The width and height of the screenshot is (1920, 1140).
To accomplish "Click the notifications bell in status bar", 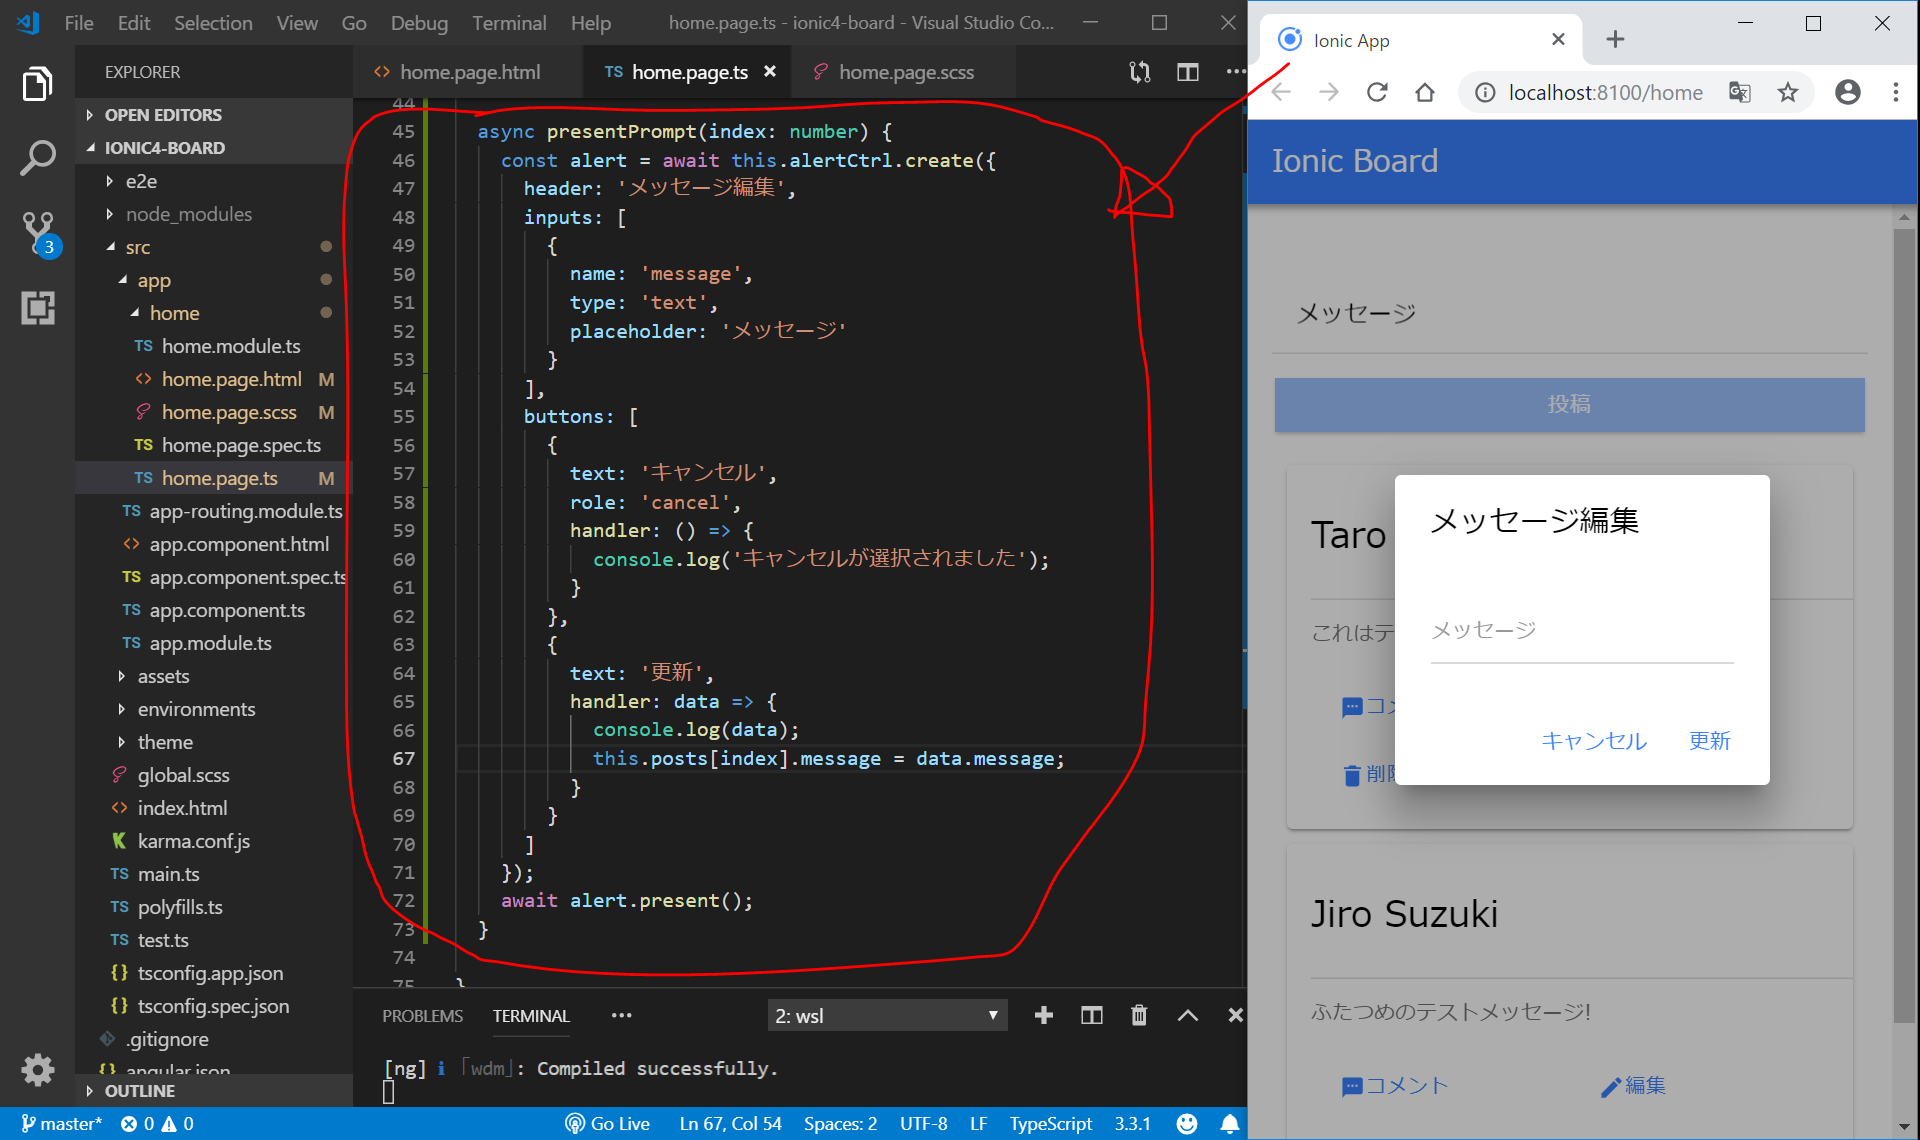I will [x=1229, y=1124].
